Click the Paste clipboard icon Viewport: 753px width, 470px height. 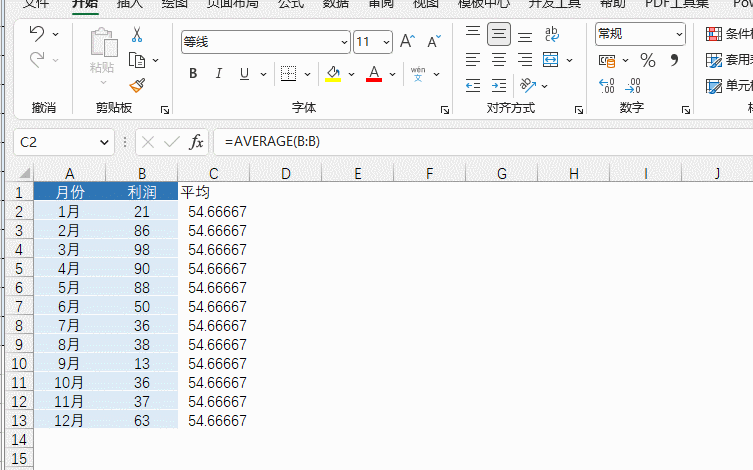coord(104,42)
